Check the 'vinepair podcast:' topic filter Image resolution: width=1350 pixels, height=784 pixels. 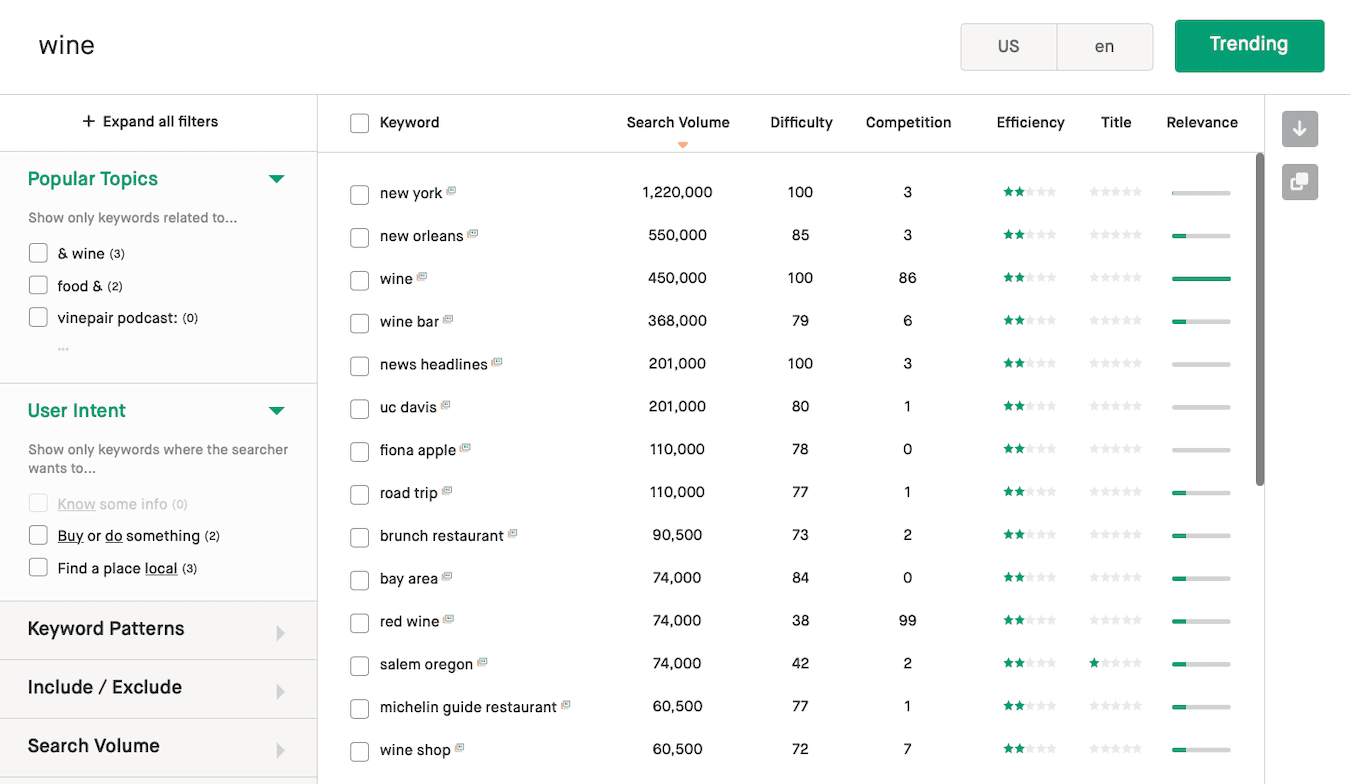click(38, 317)
